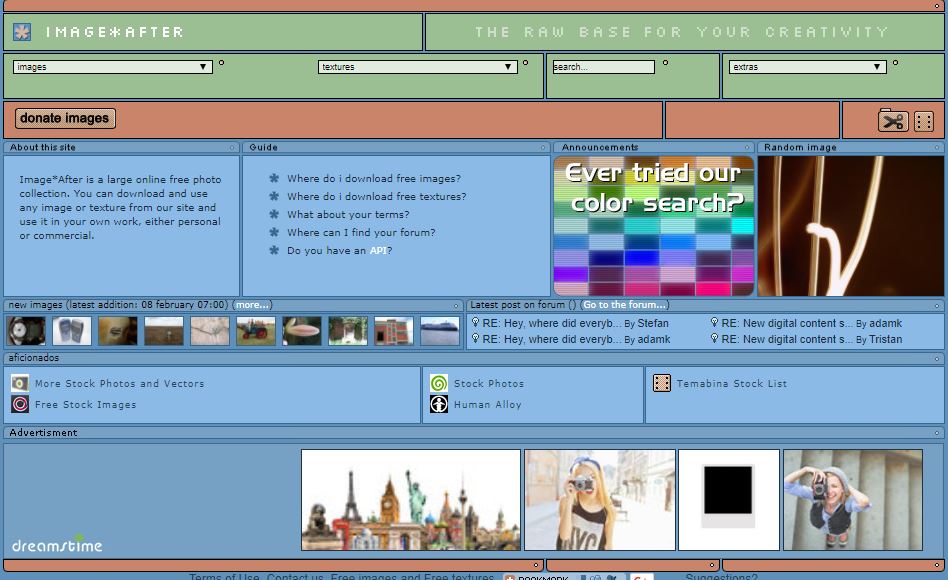Collapse the new images panel via its circle
The height and width of the screenshot is (580, 948).
click(456, 306)
